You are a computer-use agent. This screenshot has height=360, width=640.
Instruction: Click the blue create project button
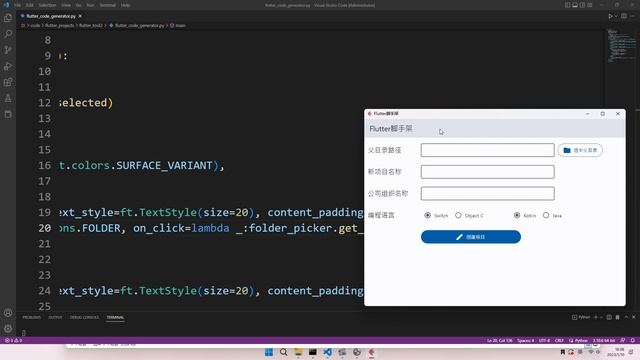(471, 237)
